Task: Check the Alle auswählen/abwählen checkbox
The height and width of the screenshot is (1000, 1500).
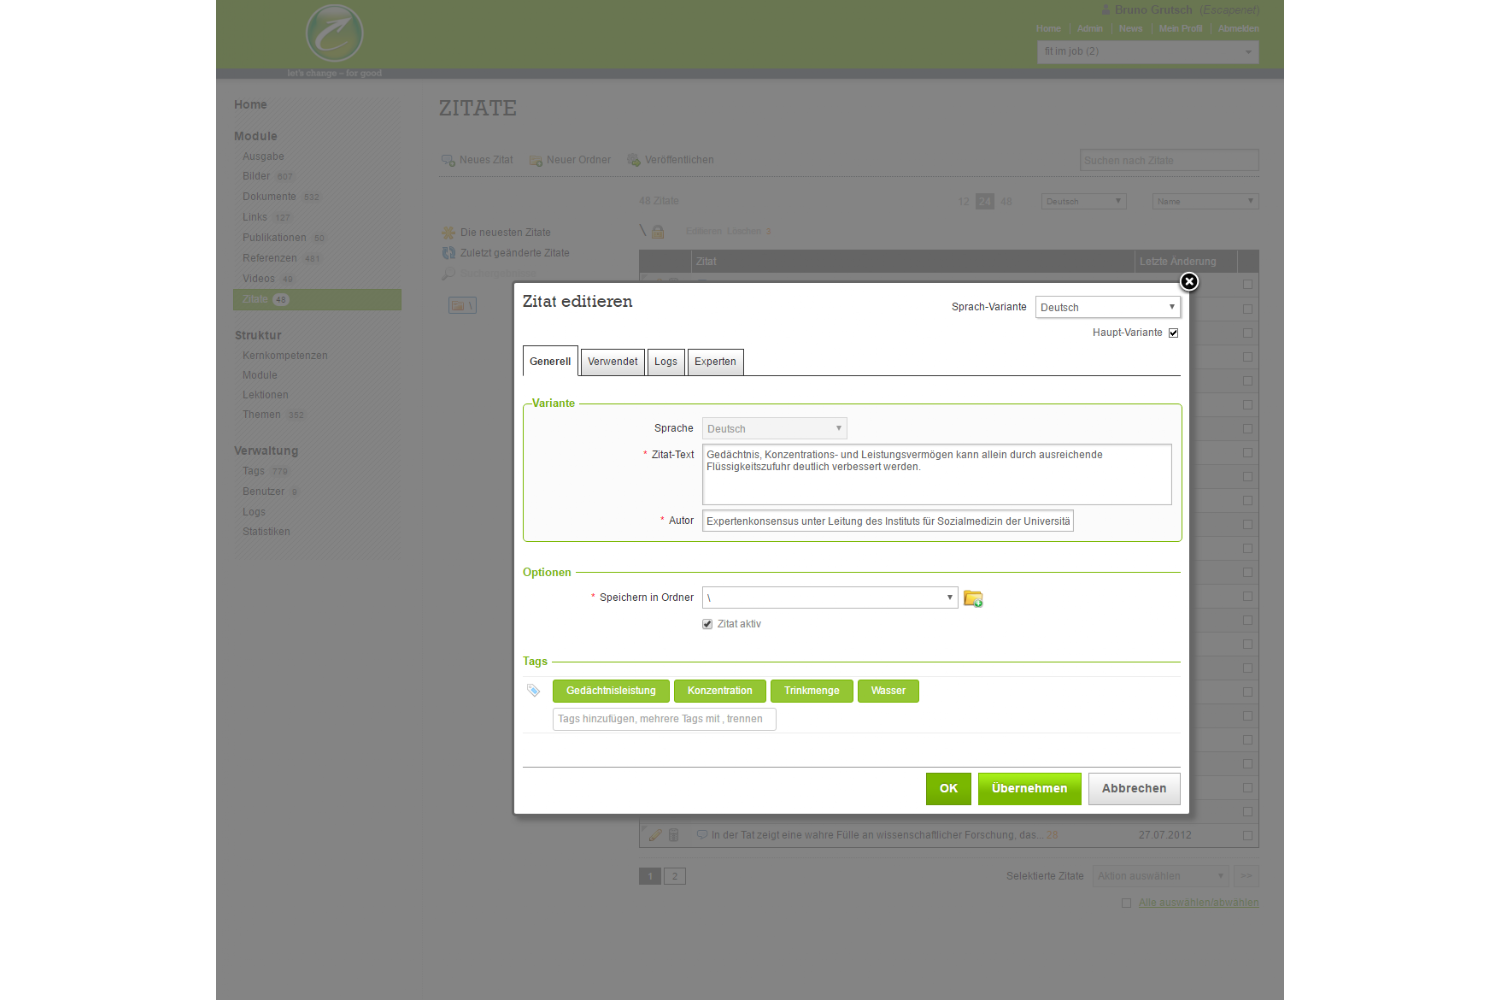Action: (x=1126, y=903)
